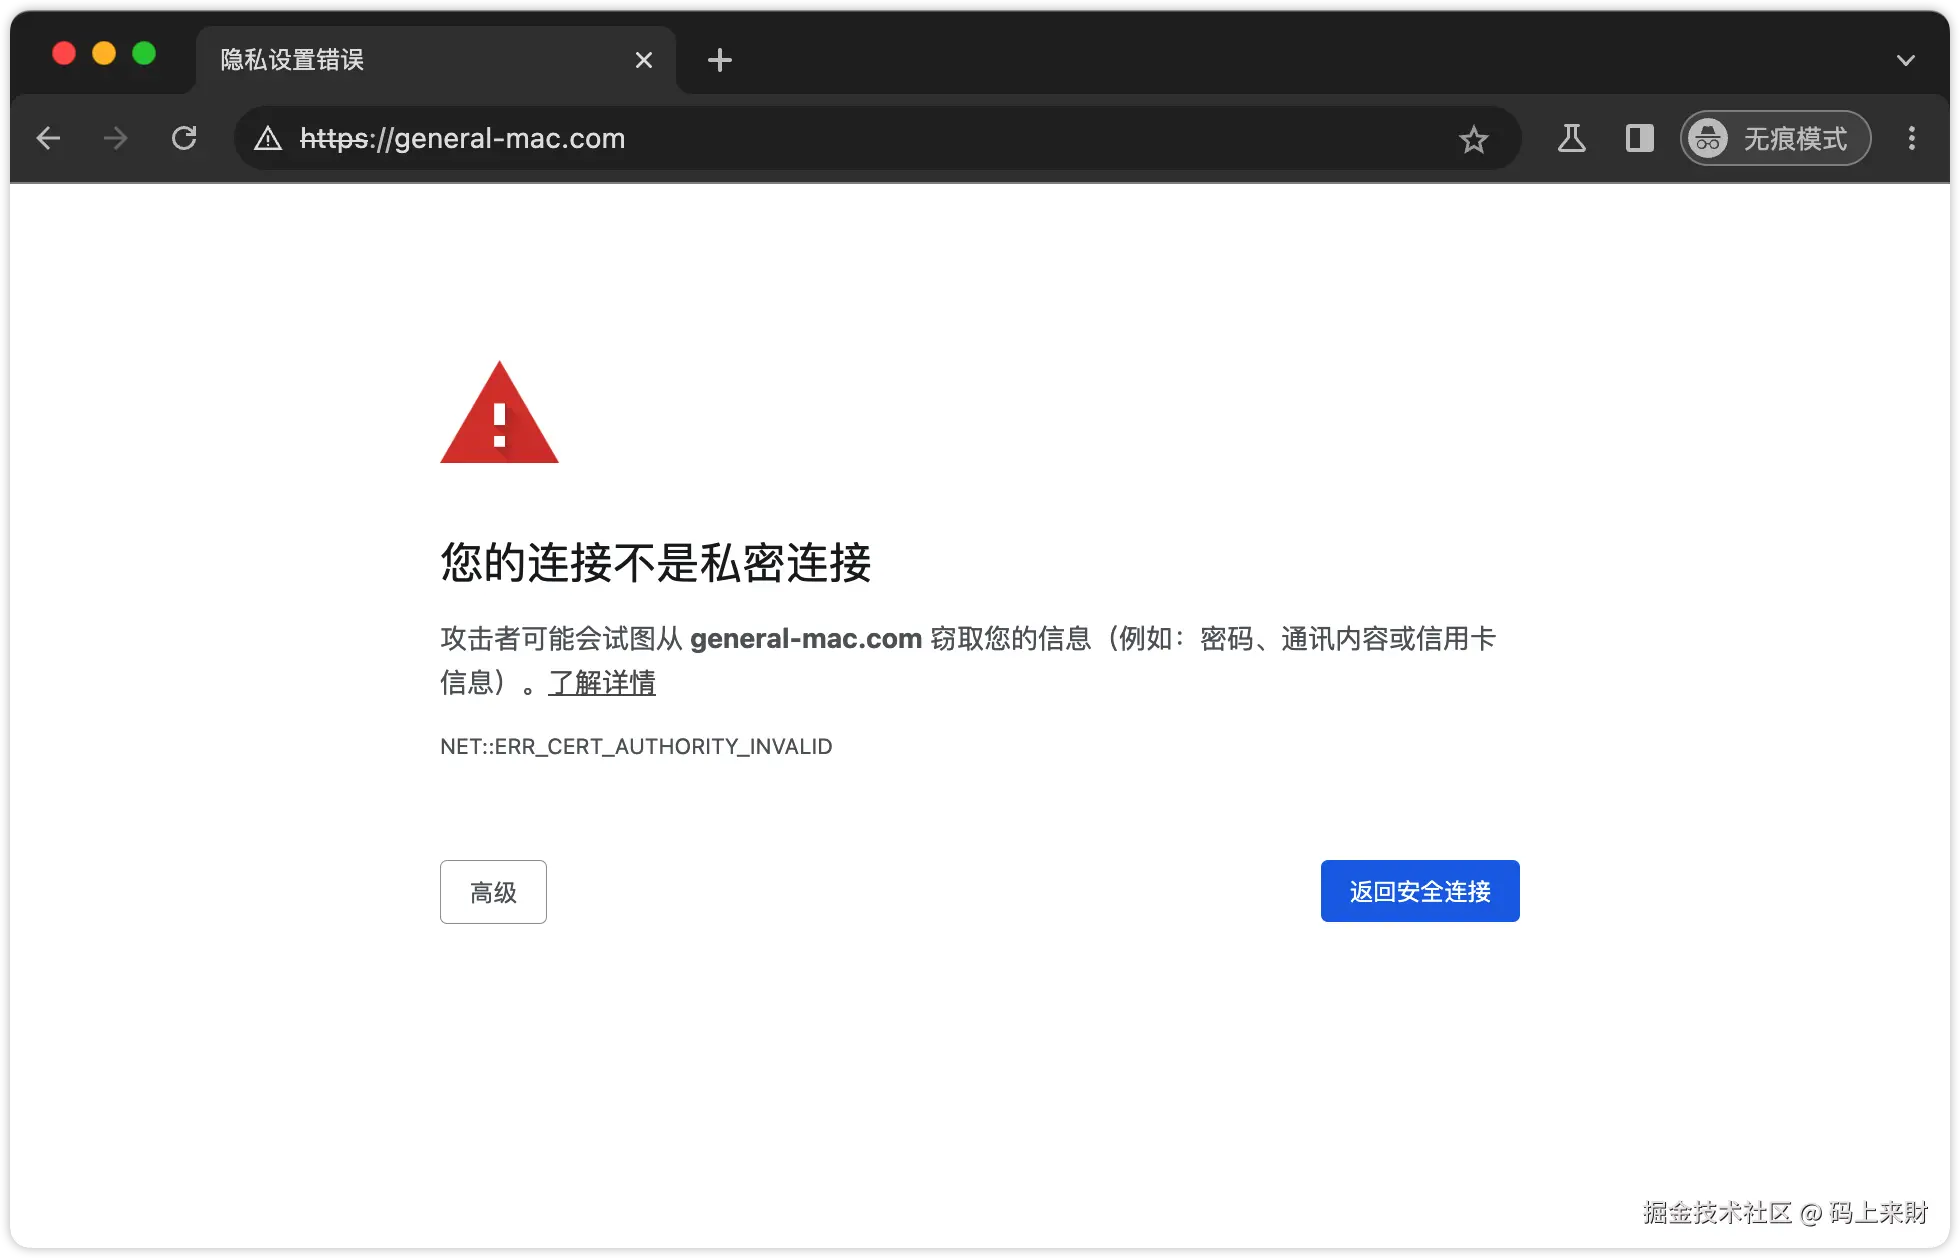Bookmark page with the star icon
Screen dimensions: 1960x1258
(1473, 139)
